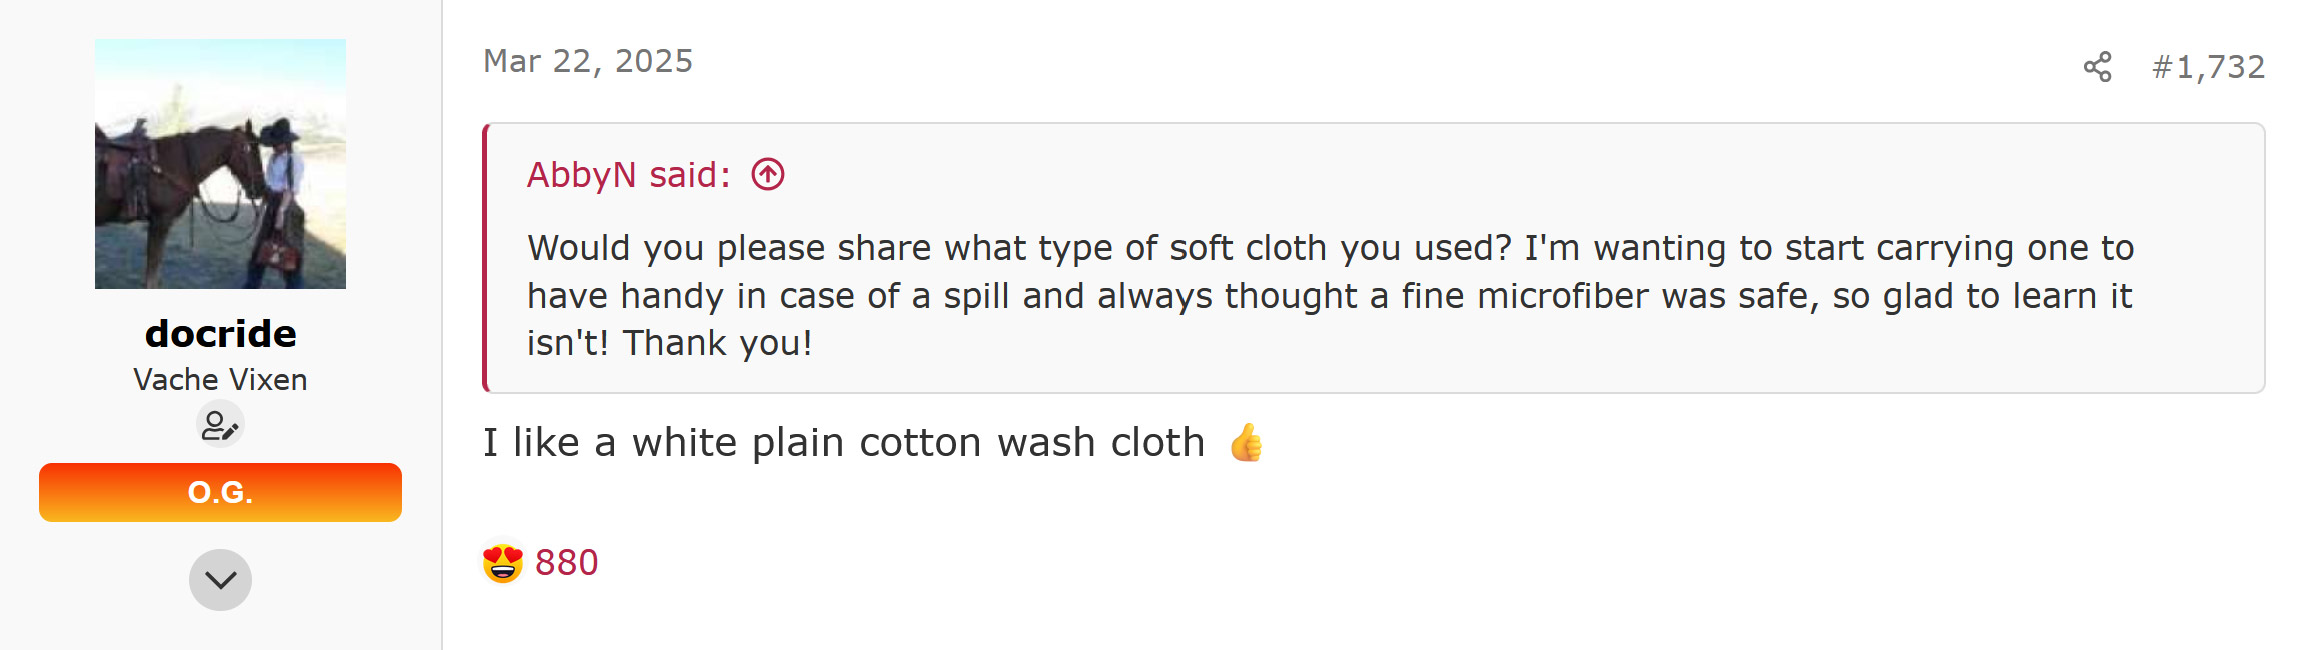
Task: Click the AbbyN said: quote link
Action: coord(628,175)
